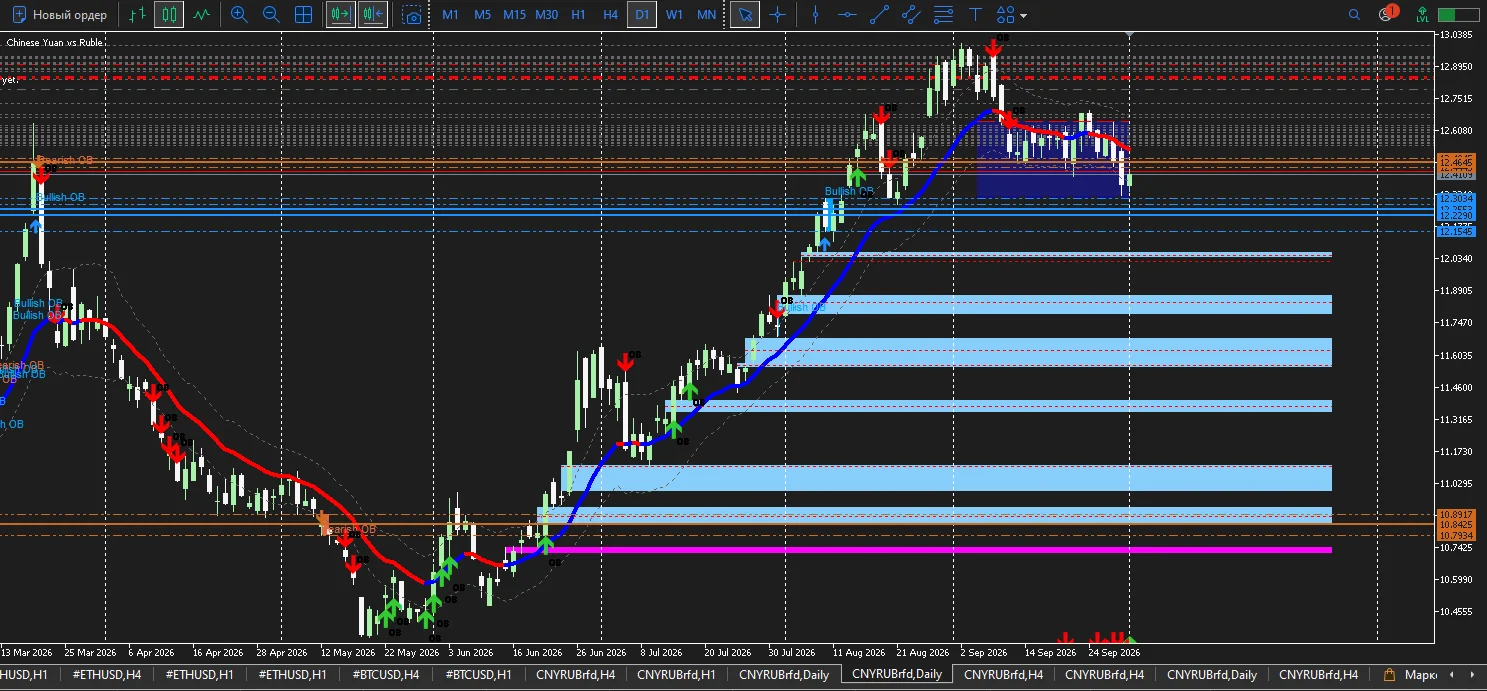
Task: Select the trendline drawing tool
Action: click(x=880, y=15)
